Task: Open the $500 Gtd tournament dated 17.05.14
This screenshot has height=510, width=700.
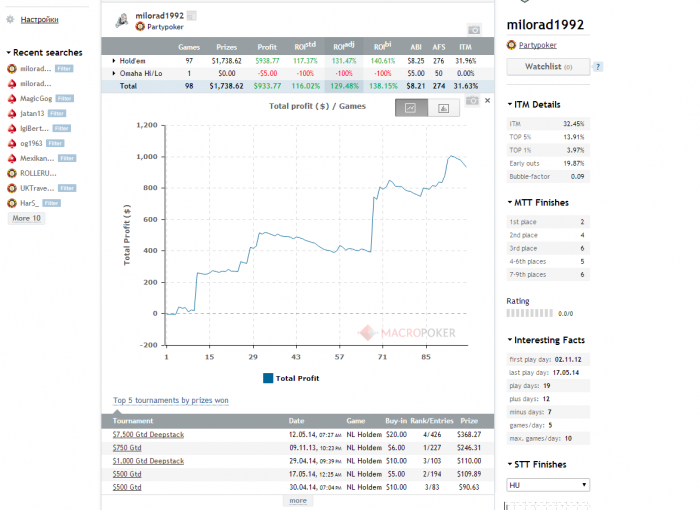Action: coord(127,474)
